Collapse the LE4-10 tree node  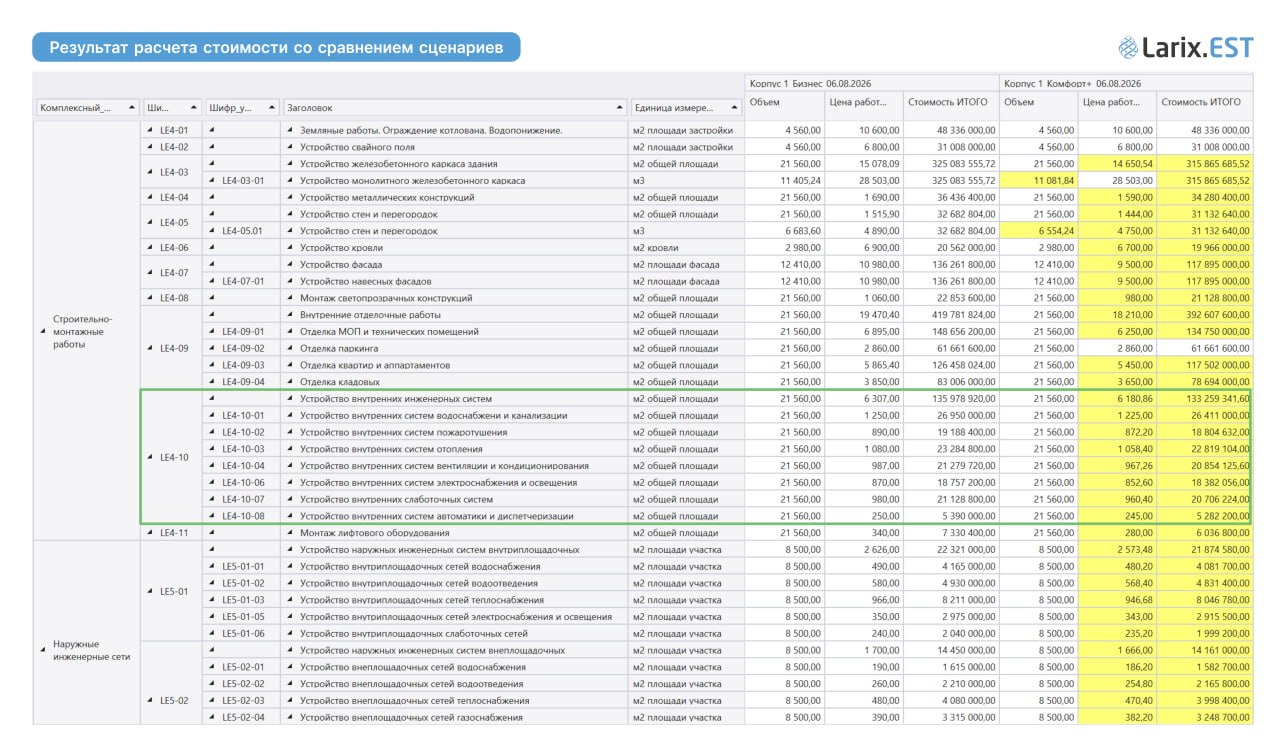point(151,458)
